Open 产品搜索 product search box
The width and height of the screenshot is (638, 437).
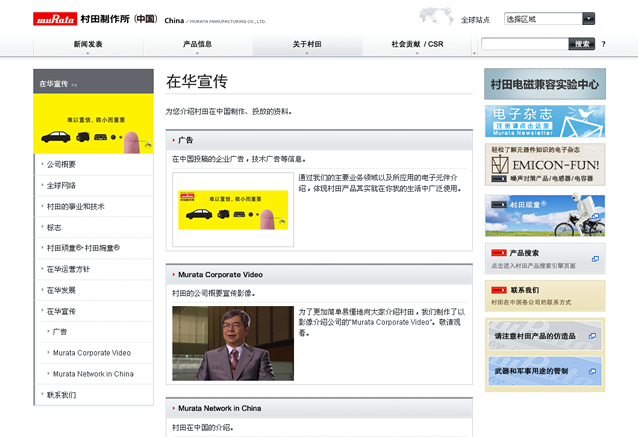[x=545, y=259]
